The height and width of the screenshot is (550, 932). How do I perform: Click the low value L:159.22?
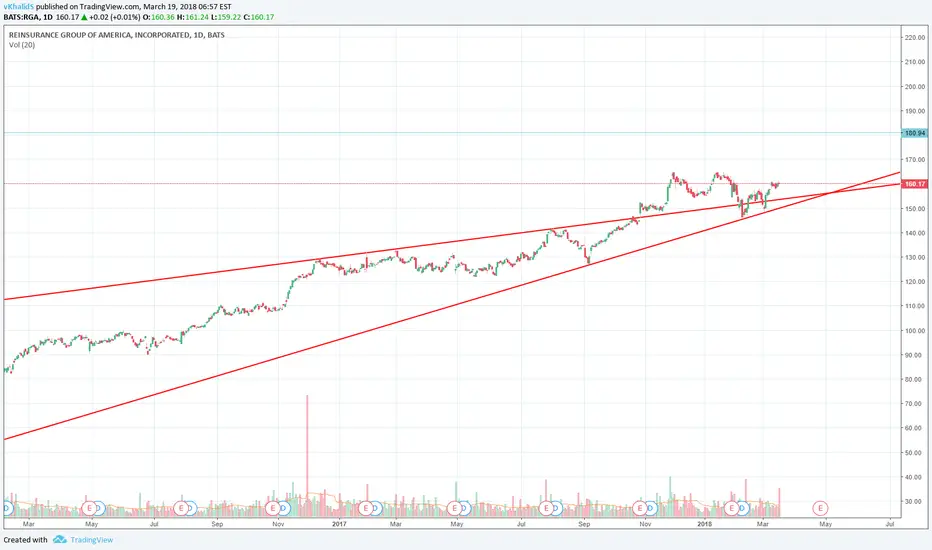coord(226,17)
